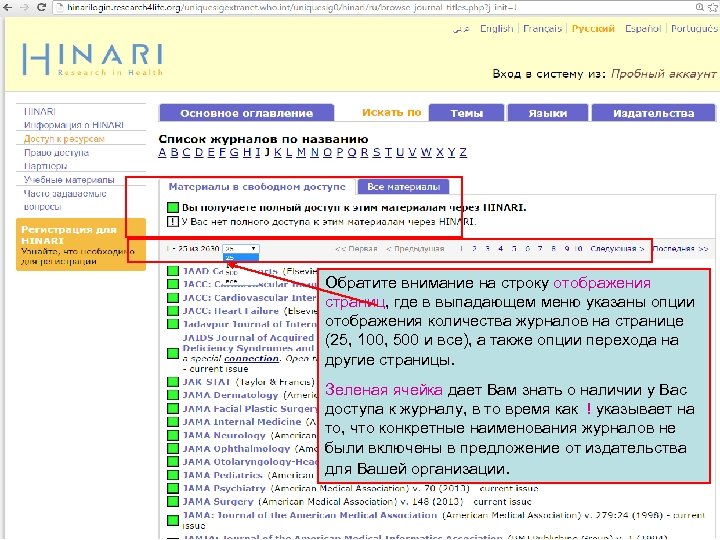Open the Языки tab
720x540 pixels.
(x=548, y=113)
